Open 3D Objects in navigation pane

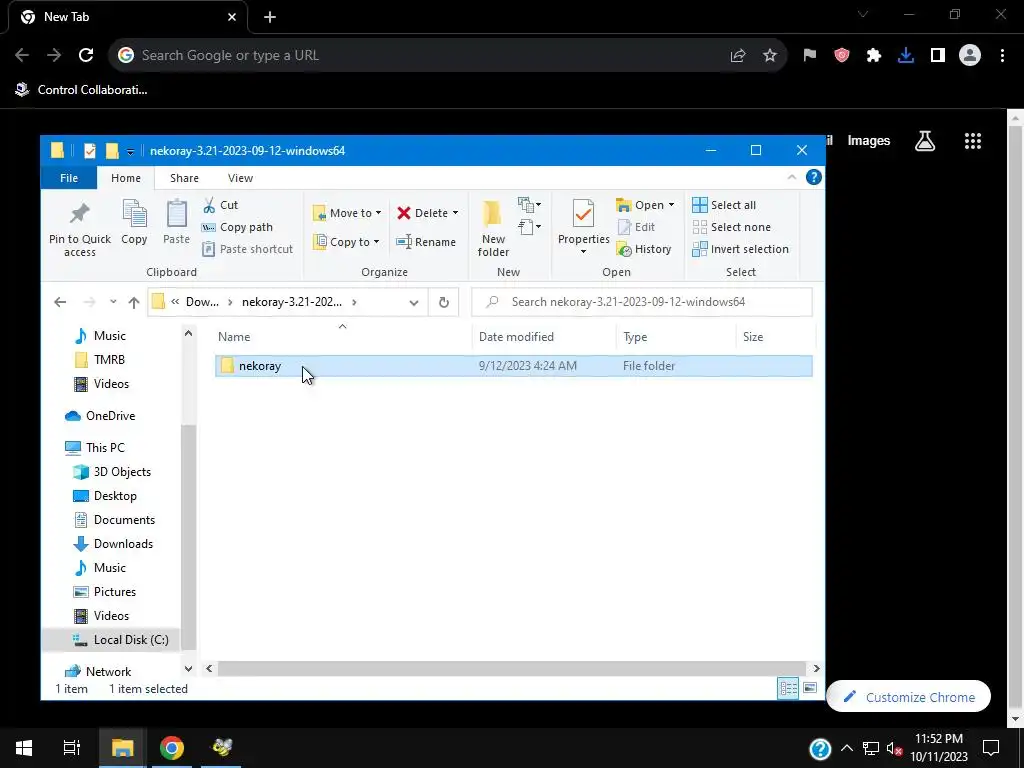coord(122,472)
